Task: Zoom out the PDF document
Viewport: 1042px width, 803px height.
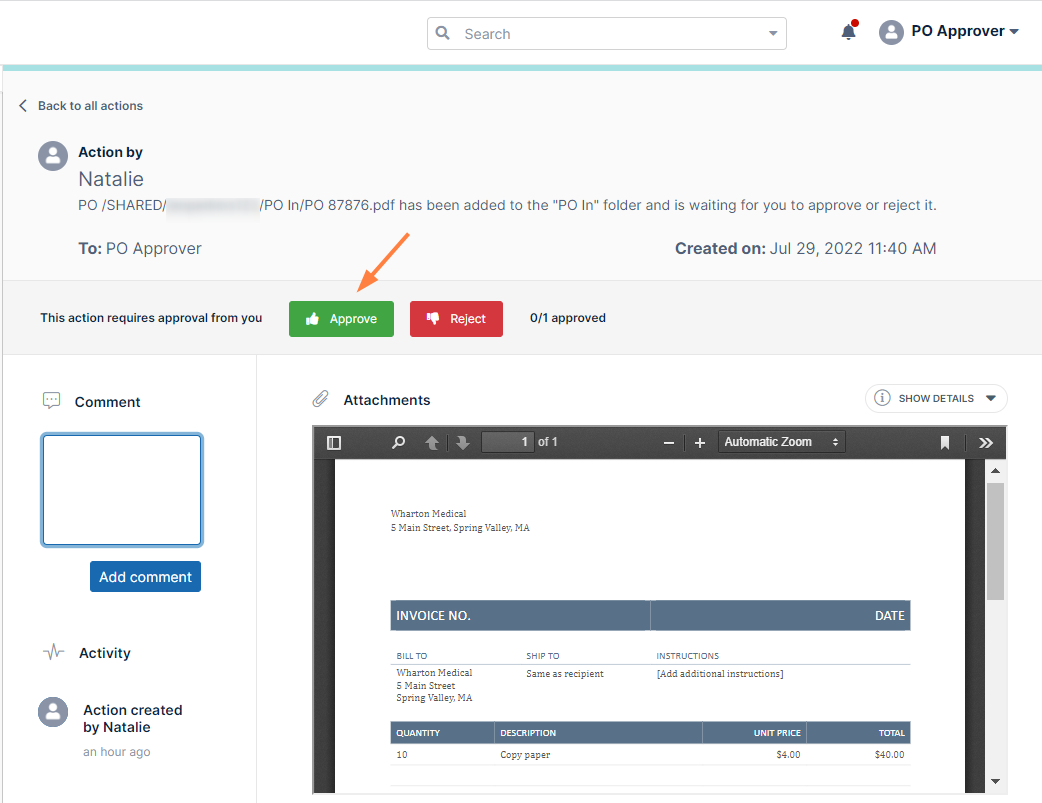Action: click(x=668, y=443)
